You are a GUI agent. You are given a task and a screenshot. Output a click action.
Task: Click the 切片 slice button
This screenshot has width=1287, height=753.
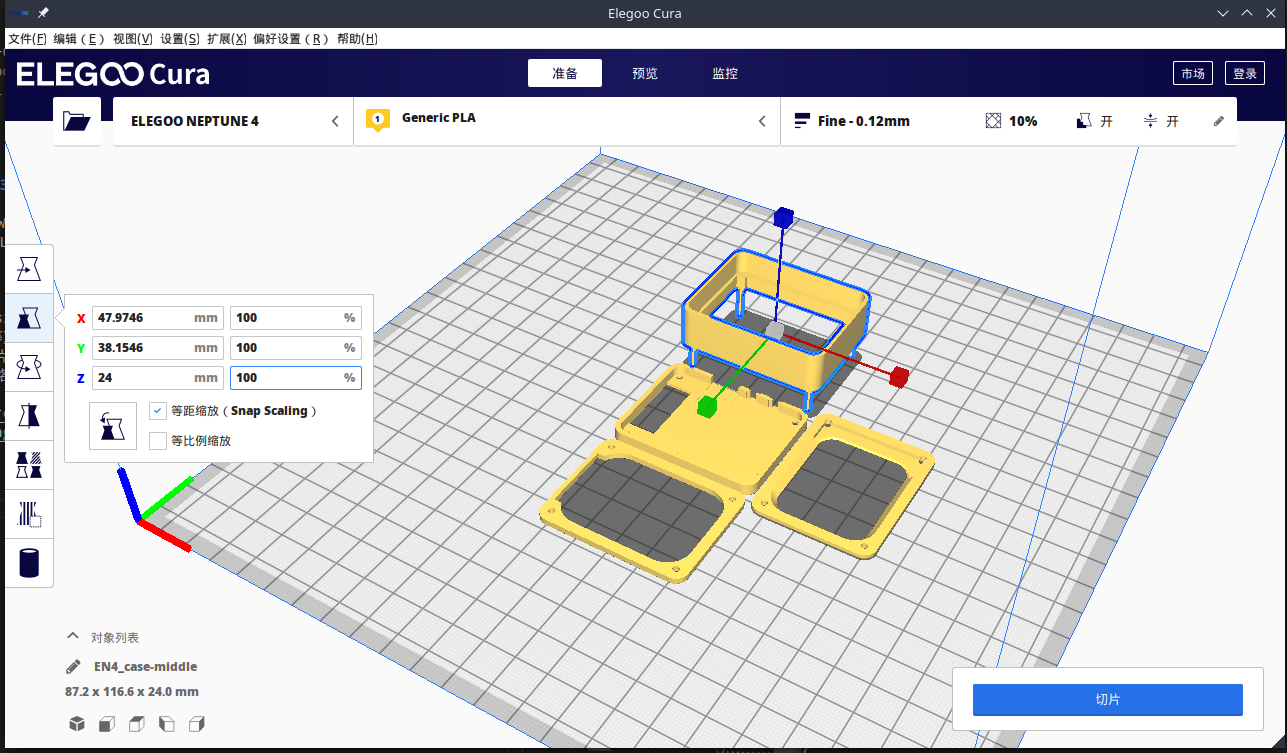(x=1108, y=700)
